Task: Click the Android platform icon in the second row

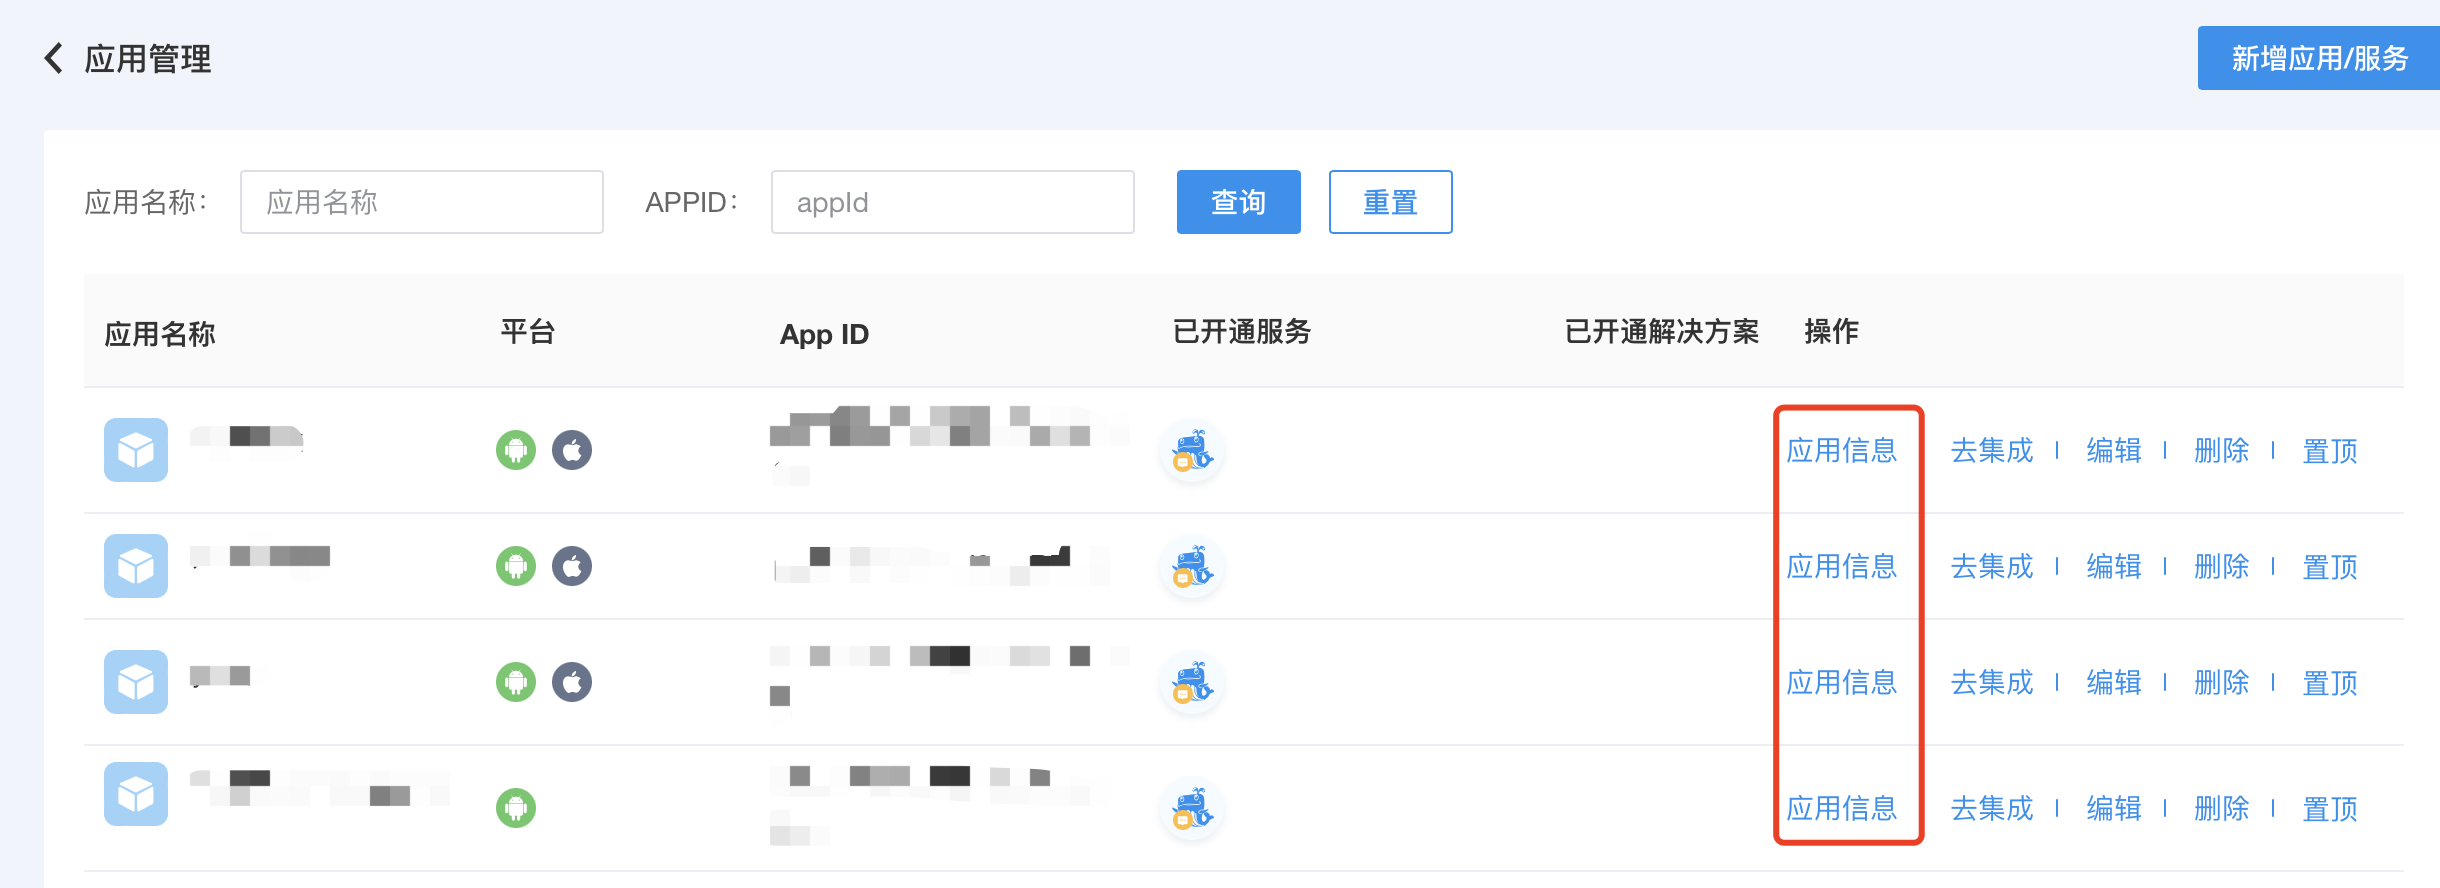Action: pos(516,566)
